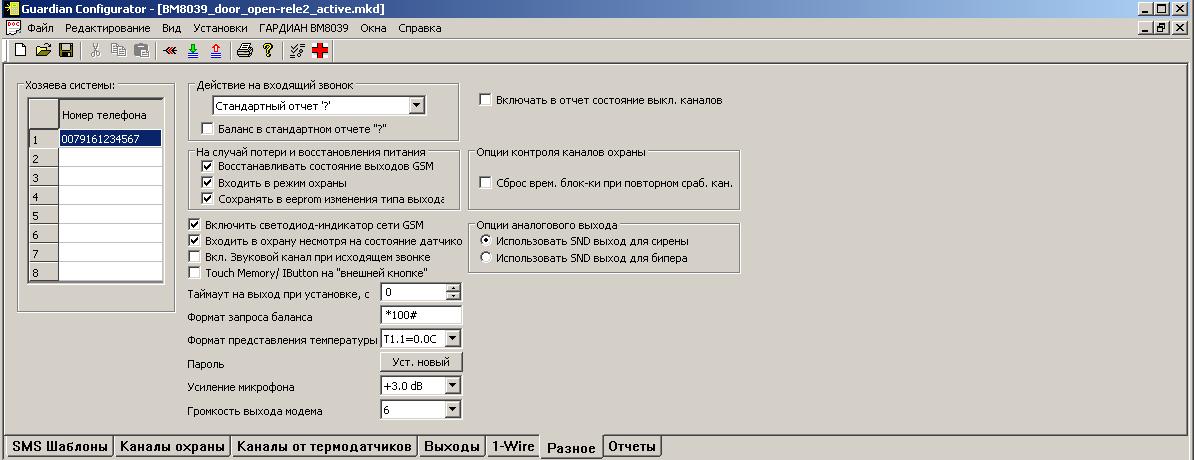This screenshot has height=460, width=1194.
Task: Click the green download arrow icon
Action: tap(193, 50)
